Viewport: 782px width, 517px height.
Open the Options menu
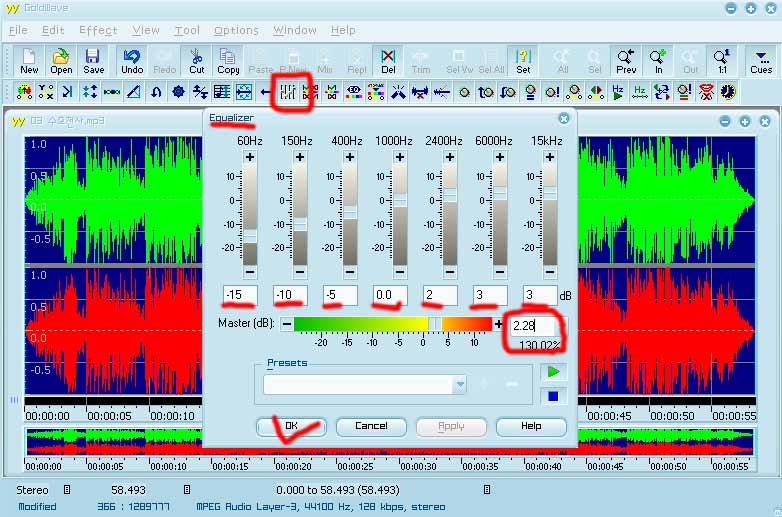point(236,30)
